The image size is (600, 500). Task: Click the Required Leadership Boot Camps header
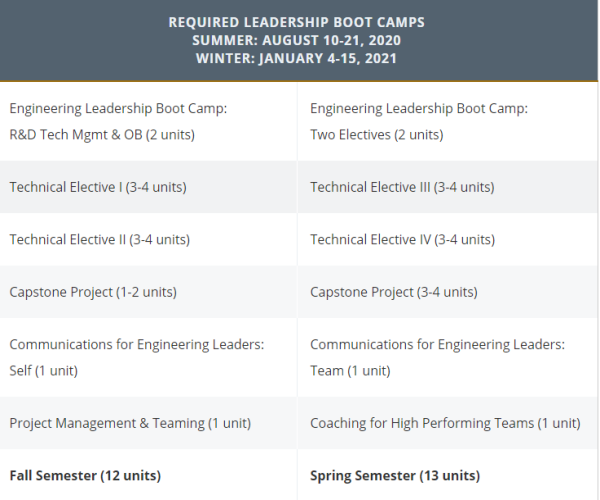tap(297, 22)
